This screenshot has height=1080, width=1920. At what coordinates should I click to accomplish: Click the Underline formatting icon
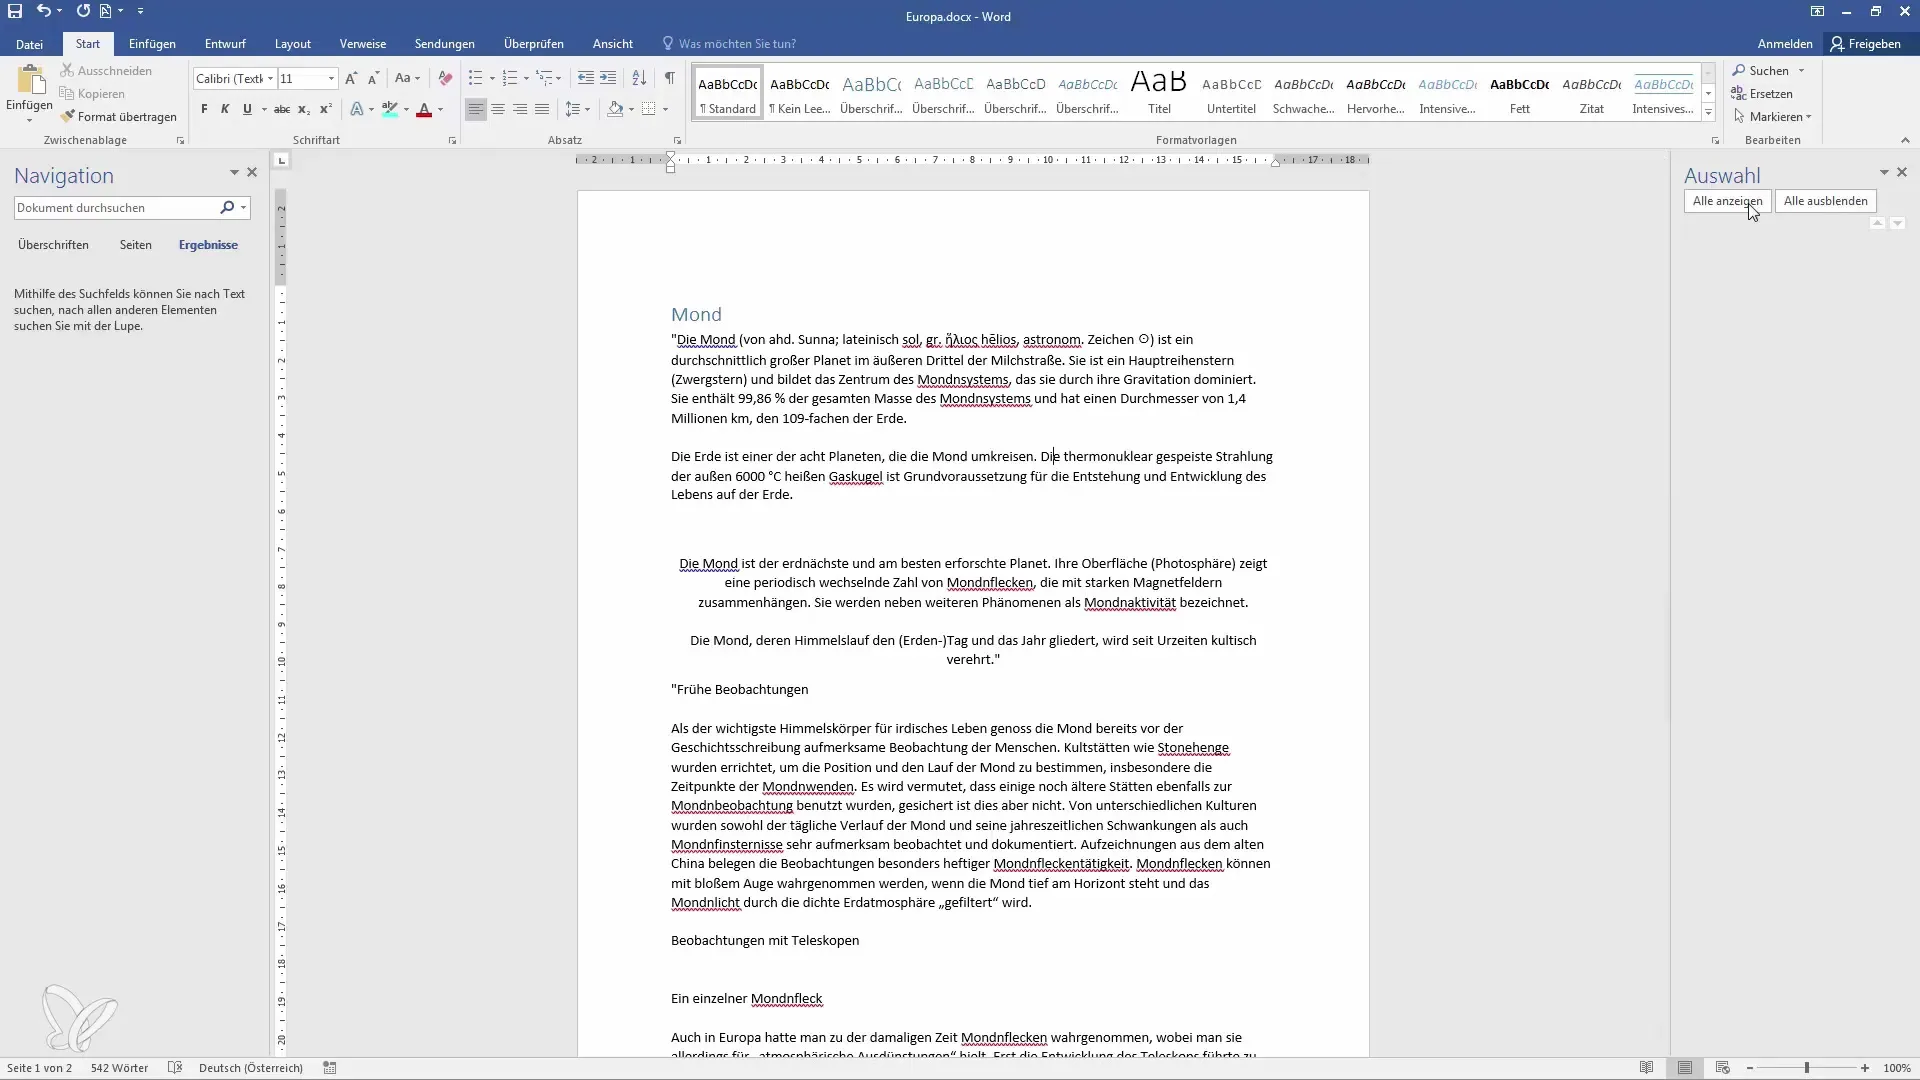[x=247, y=108]
